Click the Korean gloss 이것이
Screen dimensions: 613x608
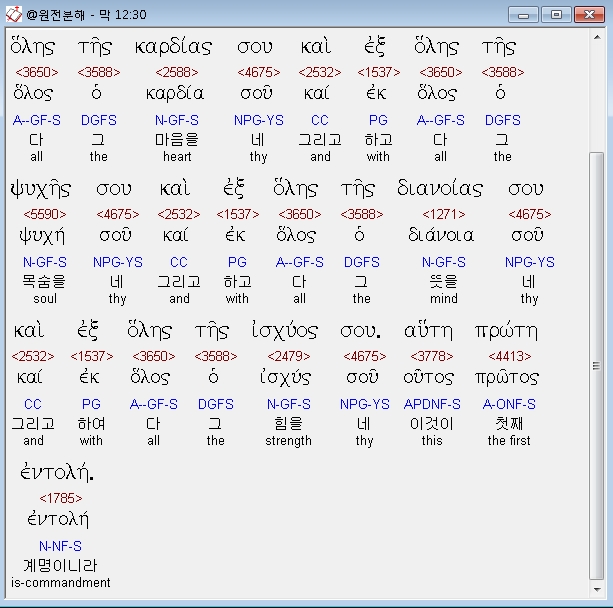point(432,423)
